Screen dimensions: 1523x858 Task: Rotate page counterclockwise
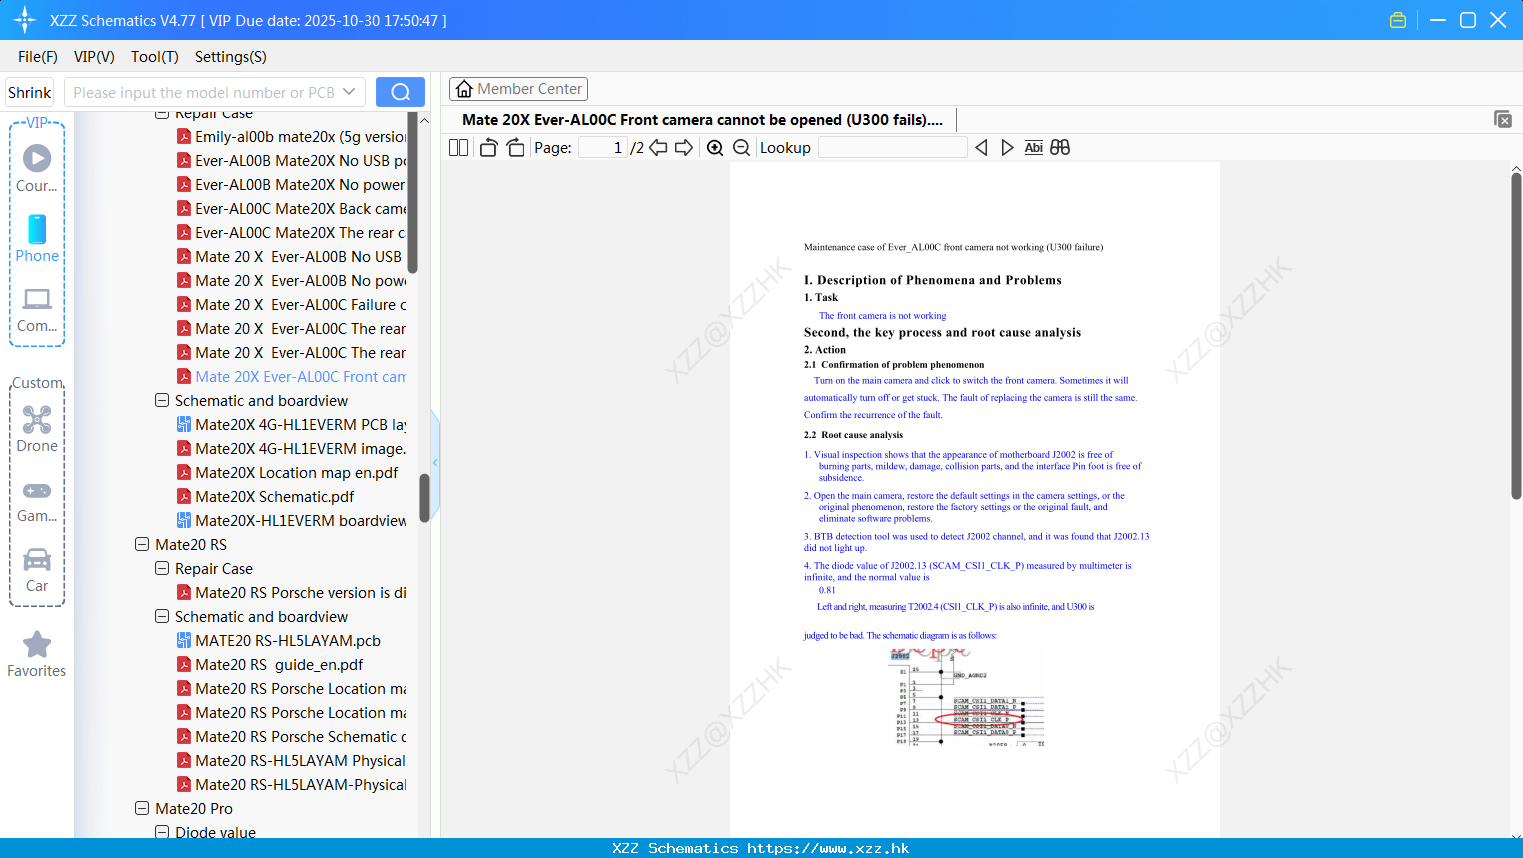[x=489, y=148]
